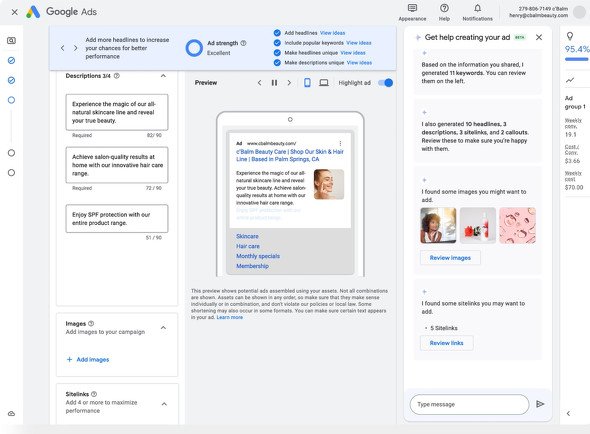Collapse the Sitelinks section
This screenshot has width=590, height=434.
(x=164, y=404)
